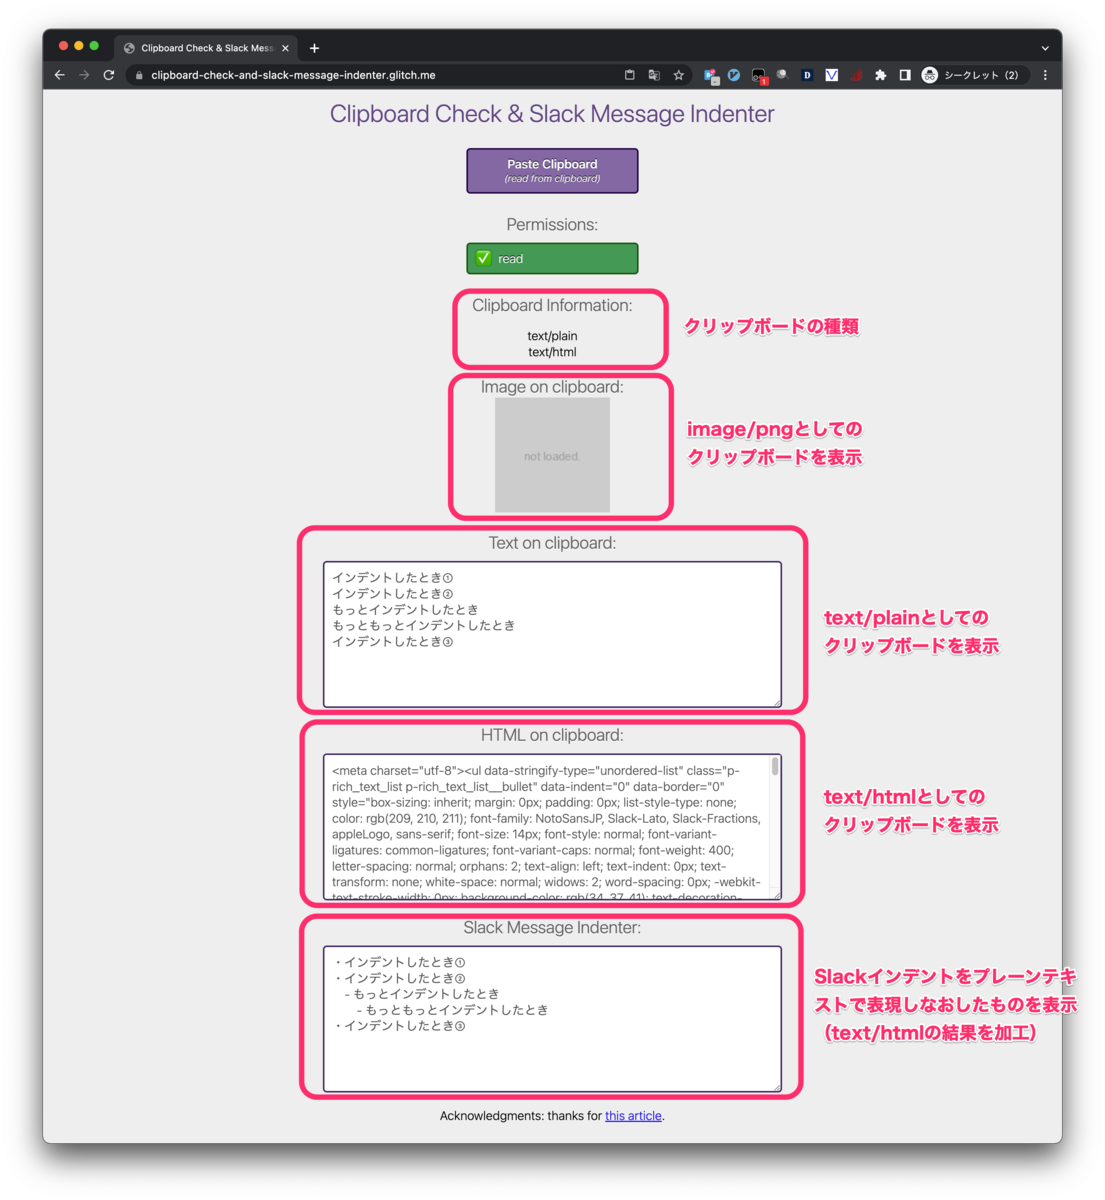Open the dark blue D extension
1105x1200 pixels.
pos(807,75)
